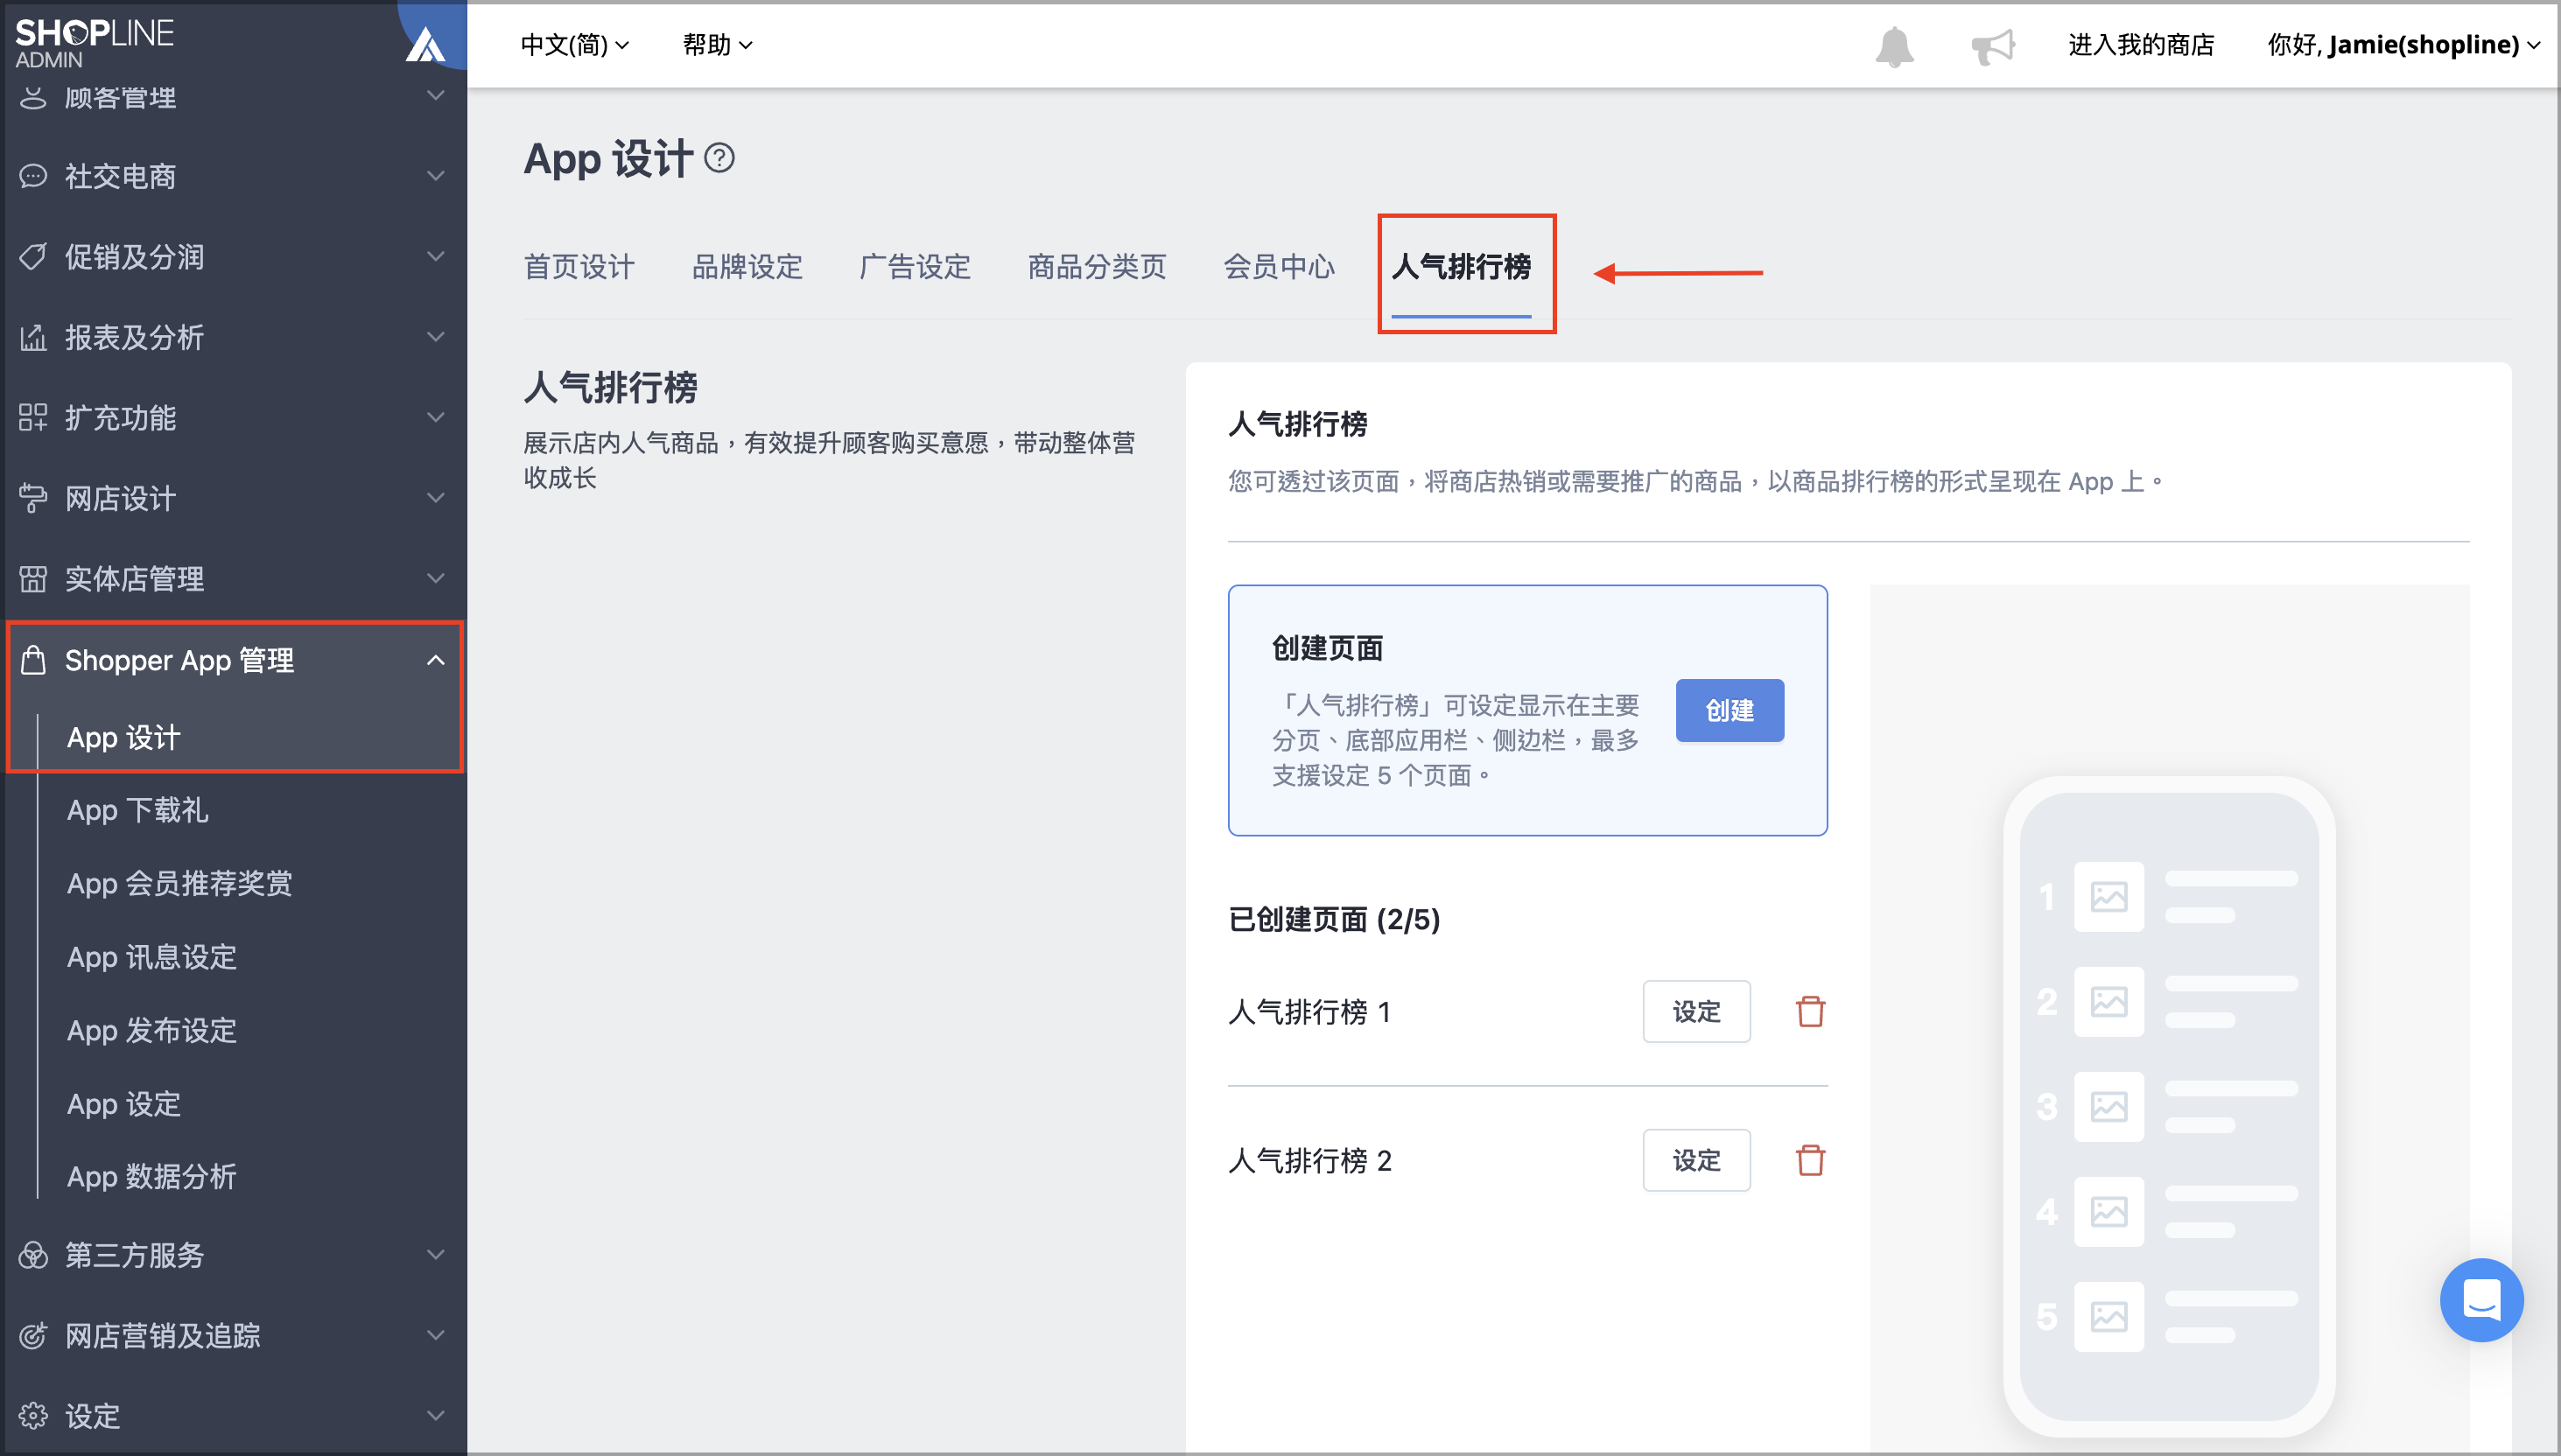This screenshot has width=2561, height=1456.
Task: Click the 设定 gear icon in the sidebar
Action: (x=33, y=1416)
